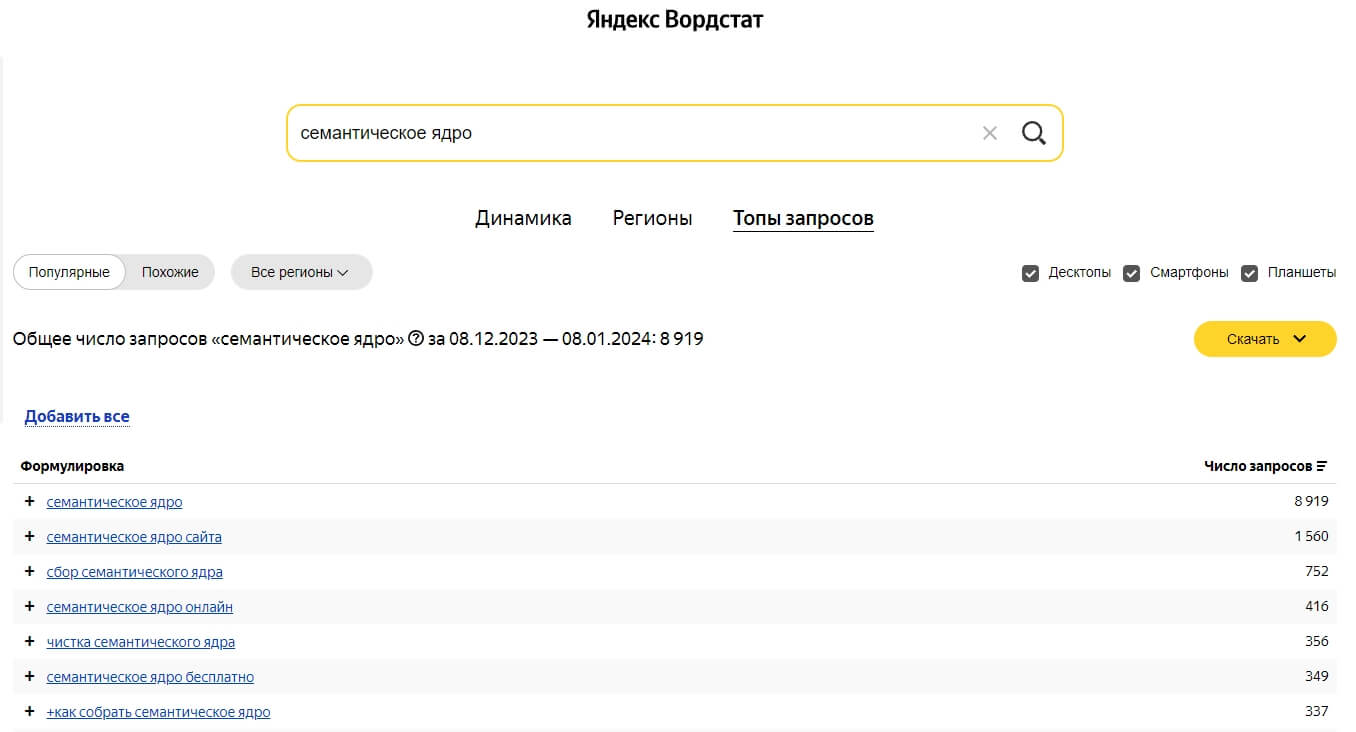The image size is (1356, 732).
Task: Open the 'сбор семантического ядра' query link
Action: (135, 572)
